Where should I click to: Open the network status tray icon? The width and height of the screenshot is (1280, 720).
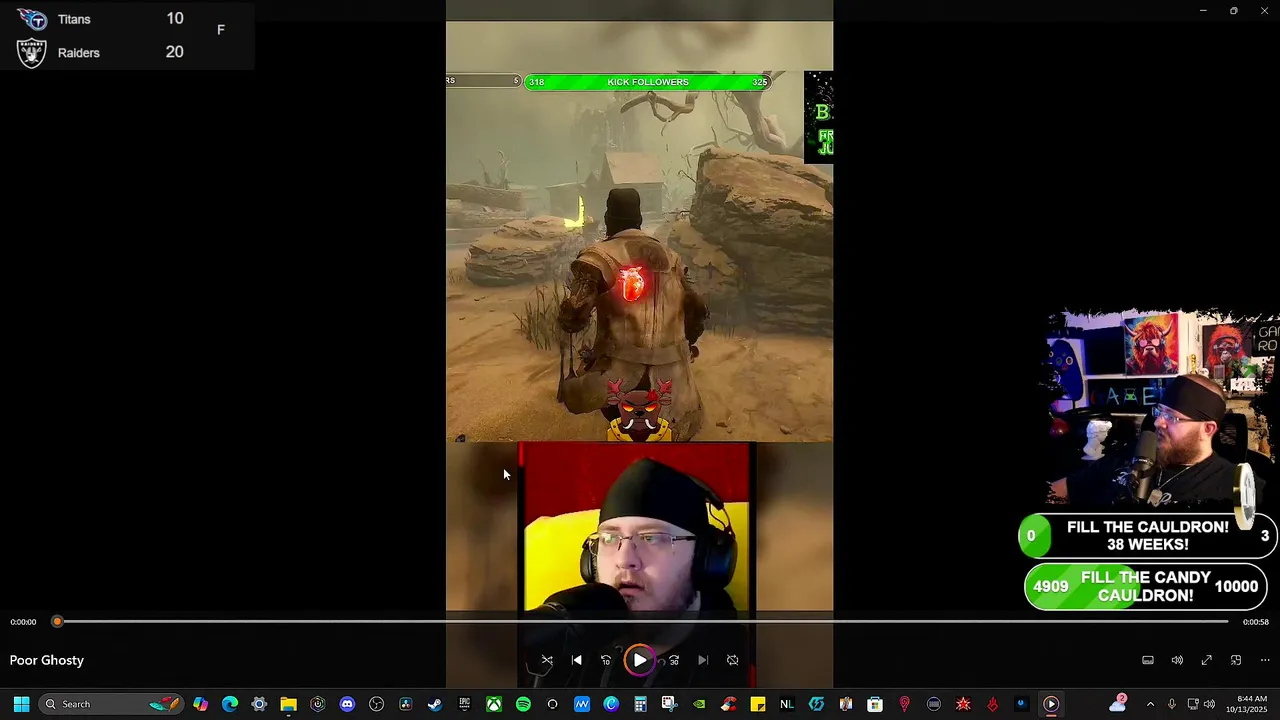[x=1193, y=704]
